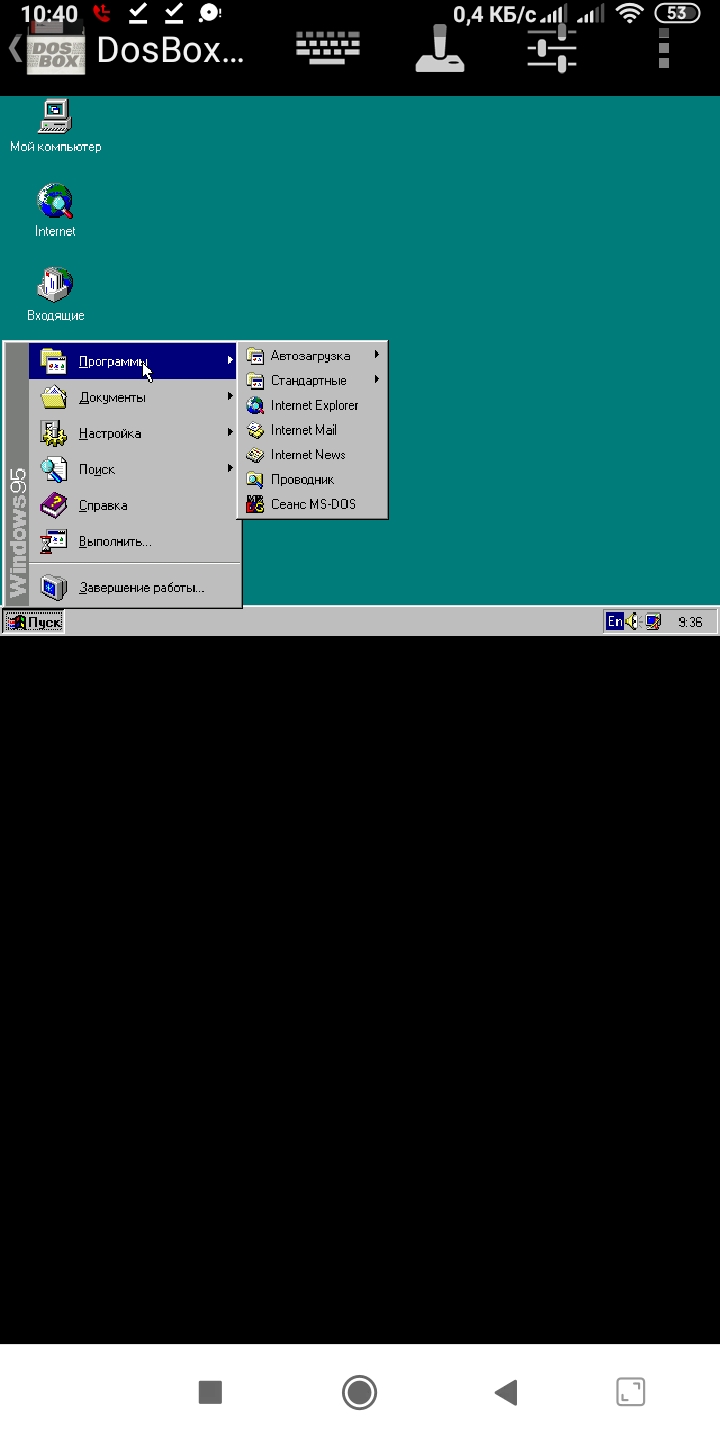
Task: Choose Справка from the Start menu
Action: click(x=134, y=505)
